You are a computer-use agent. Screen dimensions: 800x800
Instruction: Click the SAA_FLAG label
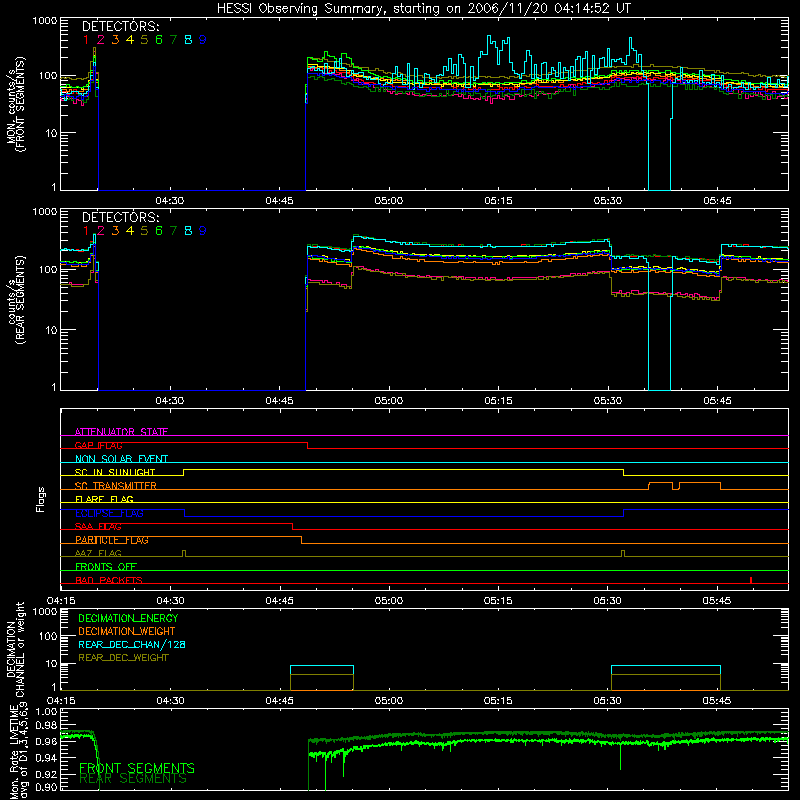coord(98,526)
